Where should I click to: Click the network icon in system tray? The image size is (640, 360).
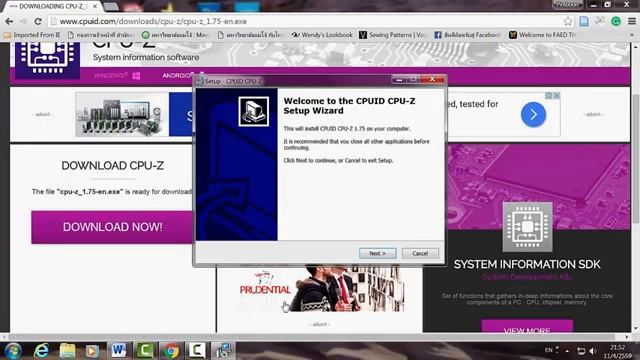pyautogui.click(x=581, y=351)
